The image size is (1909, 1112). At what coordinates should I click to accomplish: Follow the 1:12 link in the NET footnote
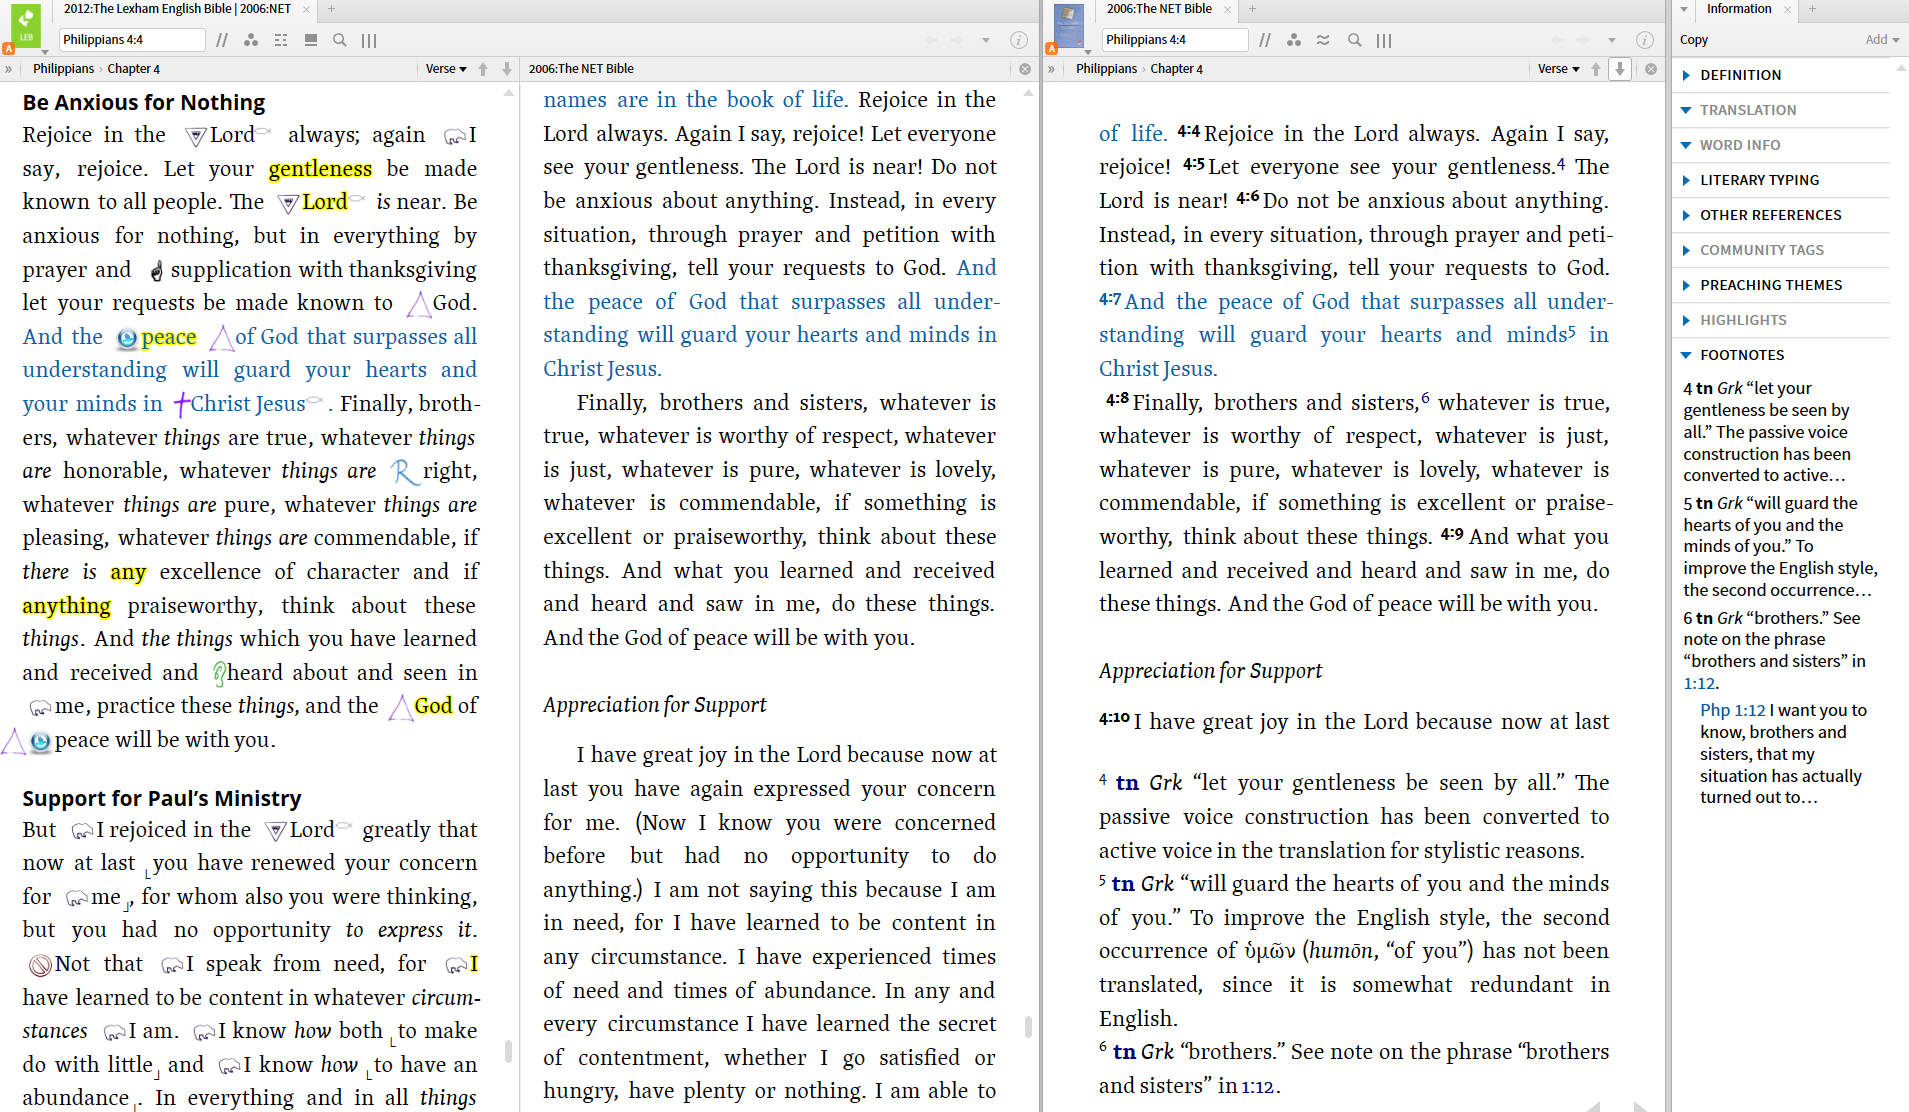1257,1087
